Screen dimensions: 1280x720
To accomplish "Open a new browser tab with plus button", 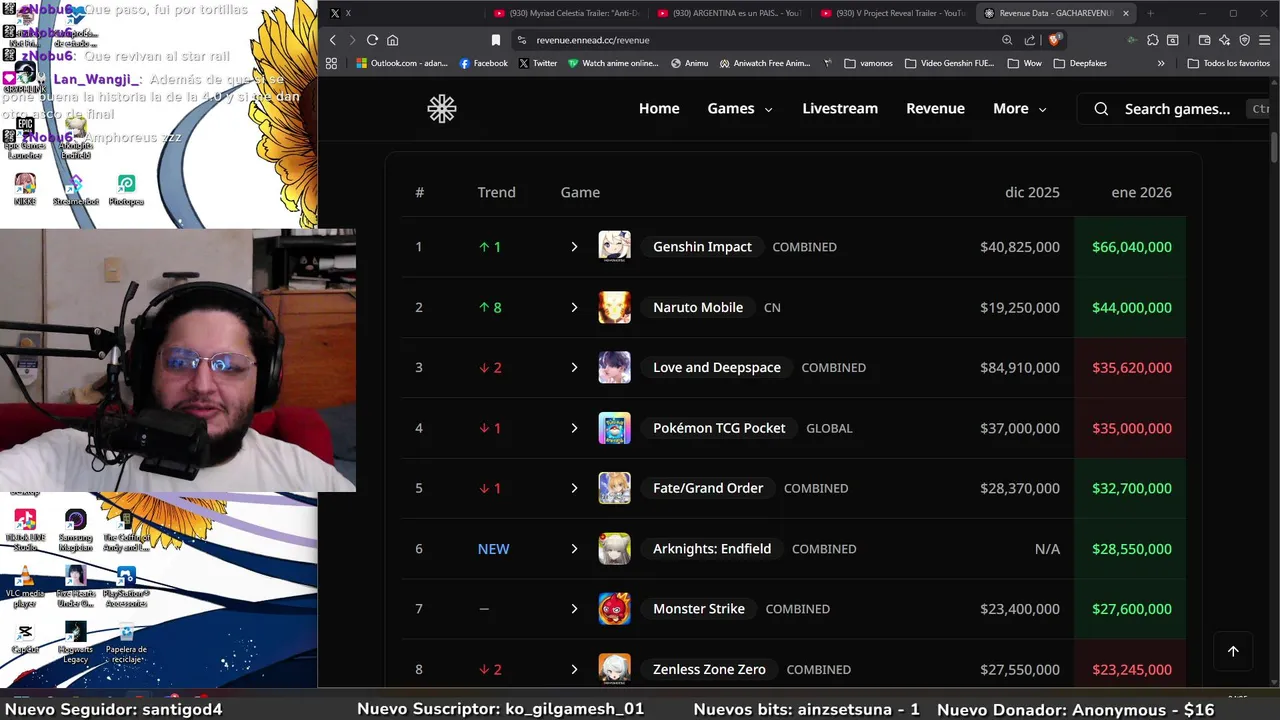I will click(x=1150, y=13).
